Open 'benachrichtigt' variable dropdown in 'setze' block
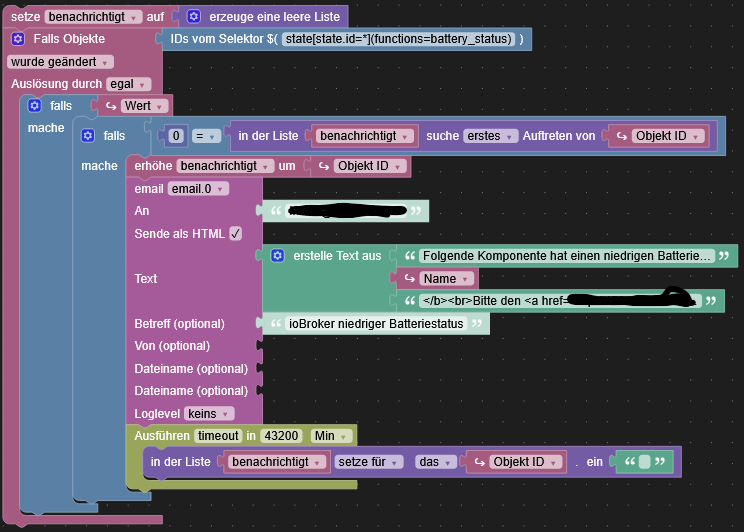 tap(93, 17)
